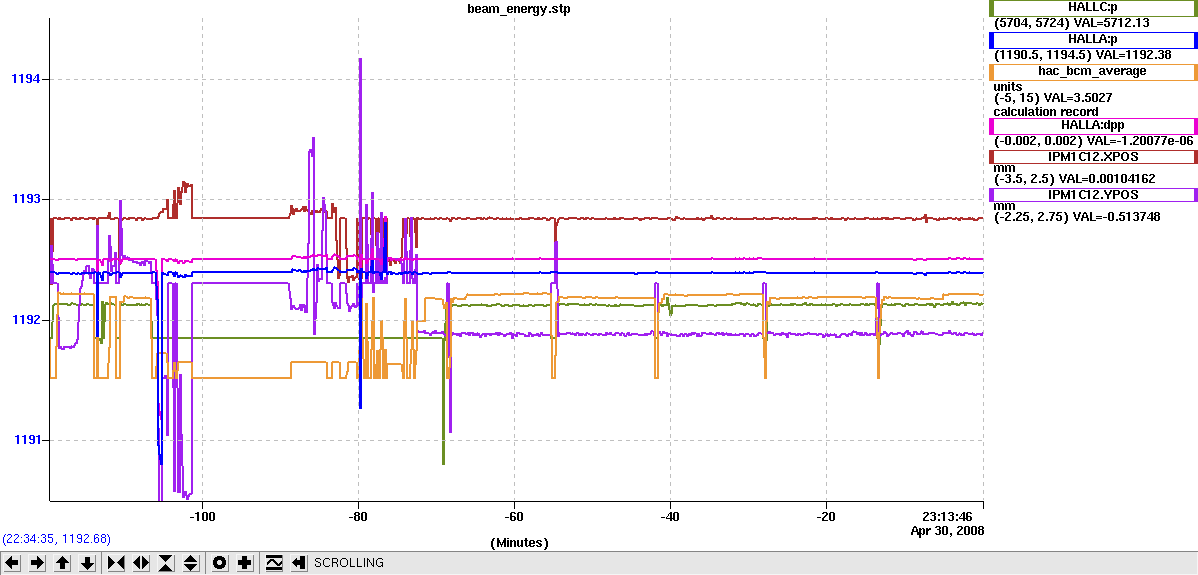The image size is (1198, 575).
Task: Select the HALLC:p legend entry
Action: (1093, 7)
